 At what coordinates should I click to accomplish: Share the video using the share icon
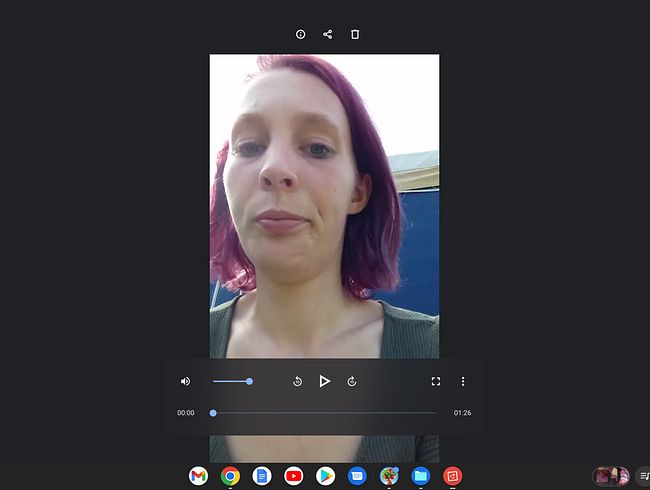pyautogui.click(x=327, y=34)
